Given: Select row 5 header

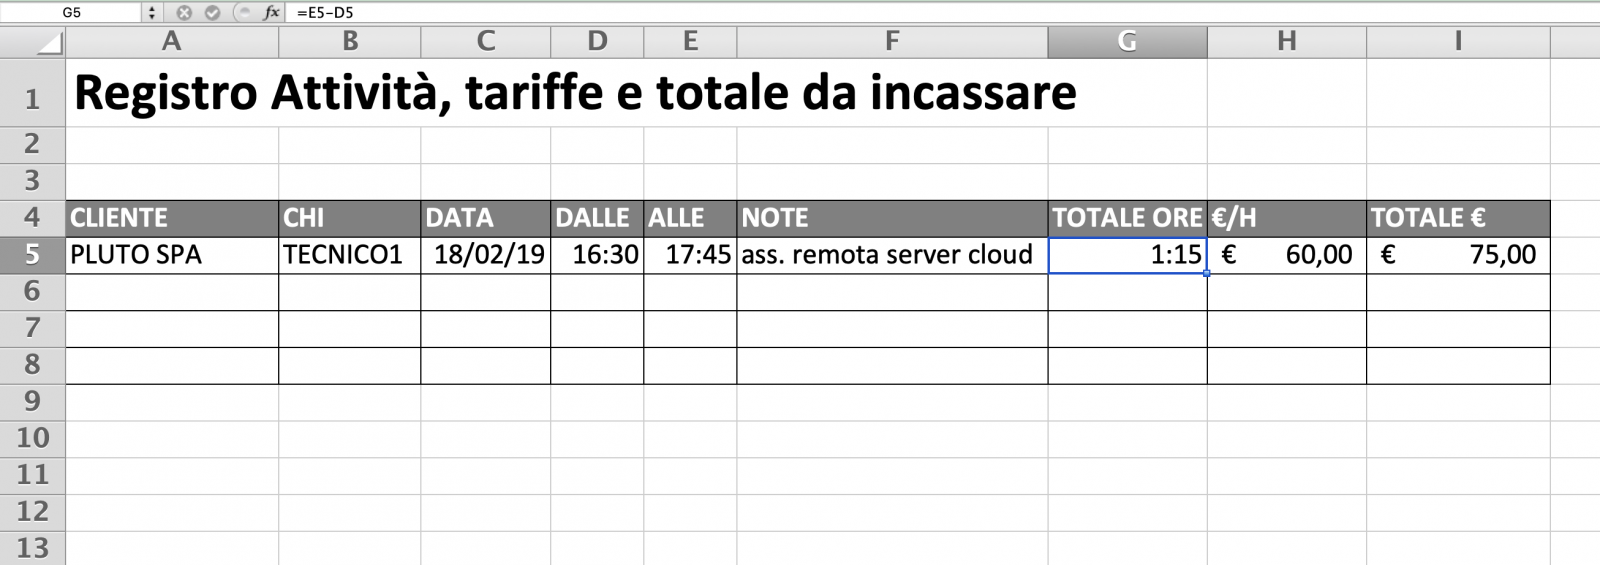Looking at the screenshot, I should tap(33, 255).
